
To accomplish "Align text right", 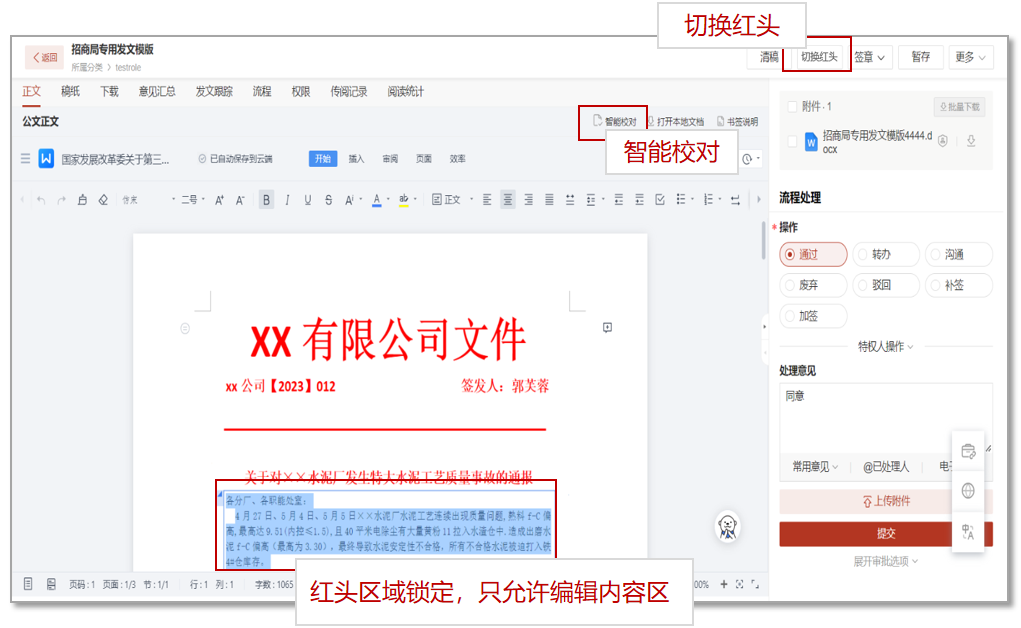I will (x=529, y=200).
